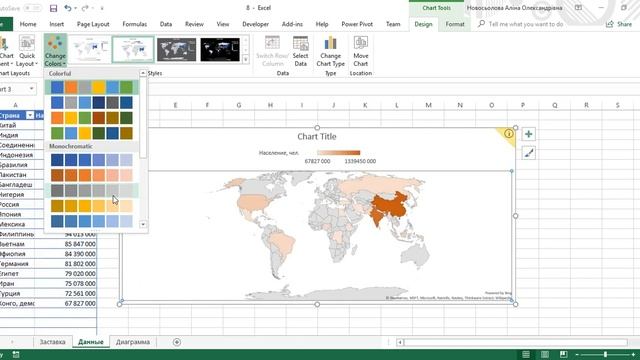The height and width of the screenshot is (360, 640).
Task: Click the Chart Title text
Action: coord(317,136)
